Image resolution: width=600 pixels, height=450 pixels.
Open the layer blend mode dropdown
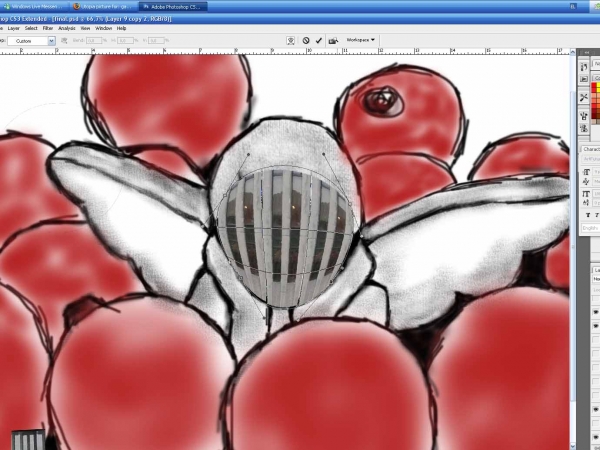[x=596, y=279]
